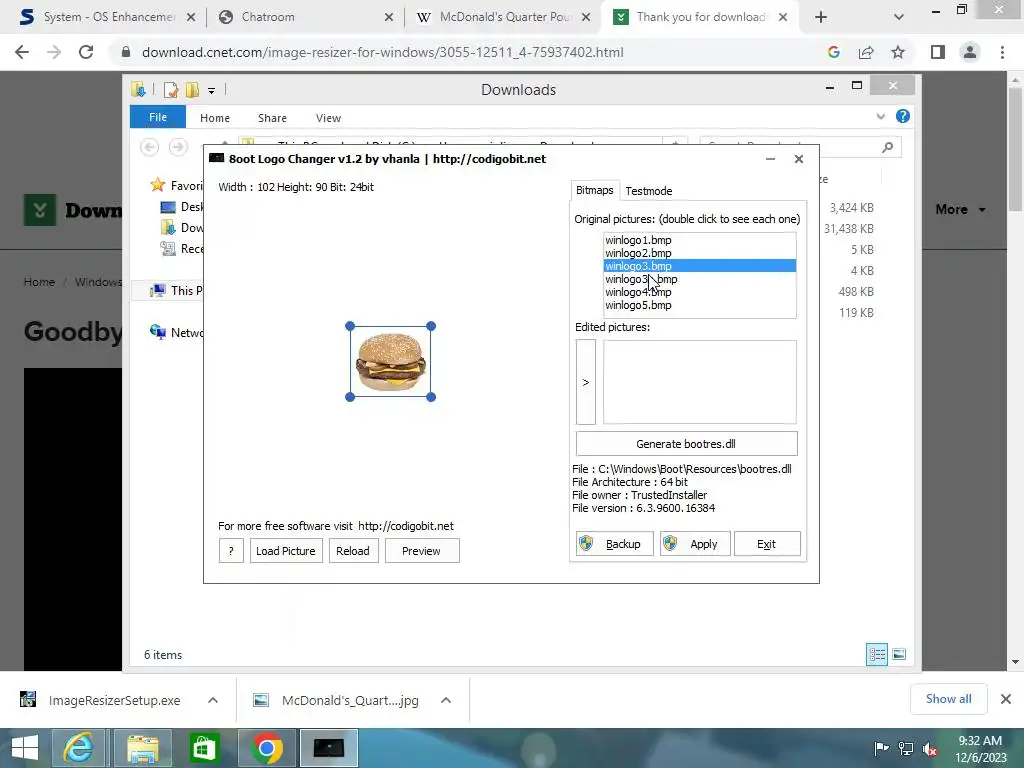Click the Apply button in Boot Logo Changer
The height and width of the screenshot is (768, 1024).
pyautogui.click(x=695, y=544)
